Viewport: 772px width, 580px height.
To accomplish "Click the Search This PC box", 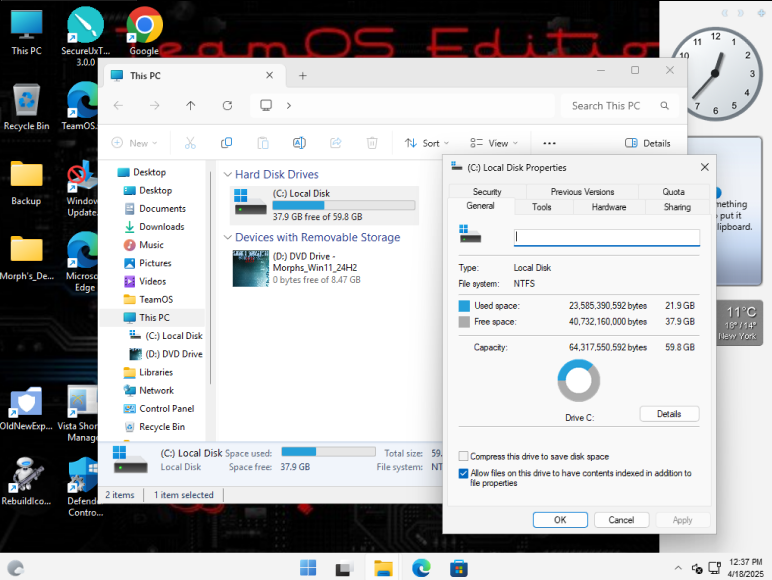I will click(x=619, y=105).
